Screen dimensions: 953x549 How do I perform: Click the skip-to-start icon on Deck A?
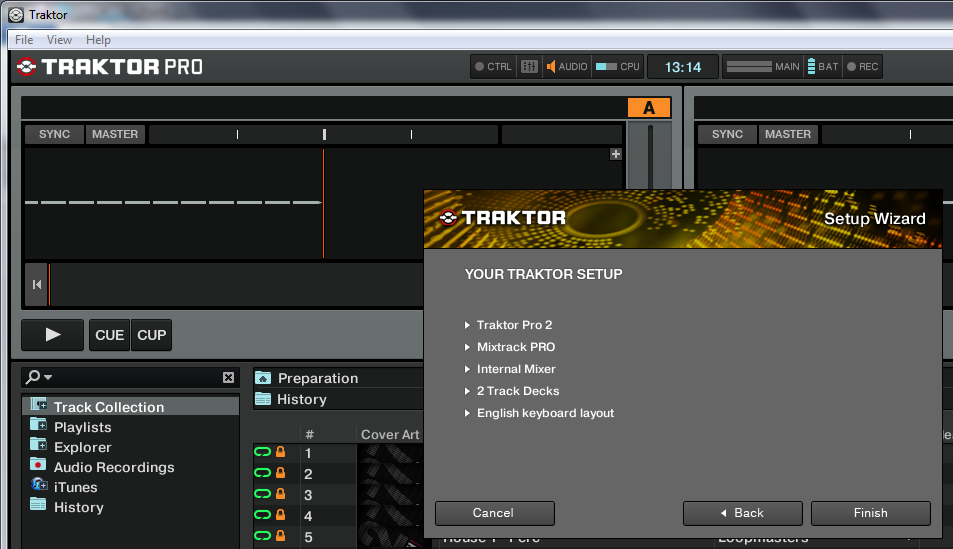tap(37, 285)
